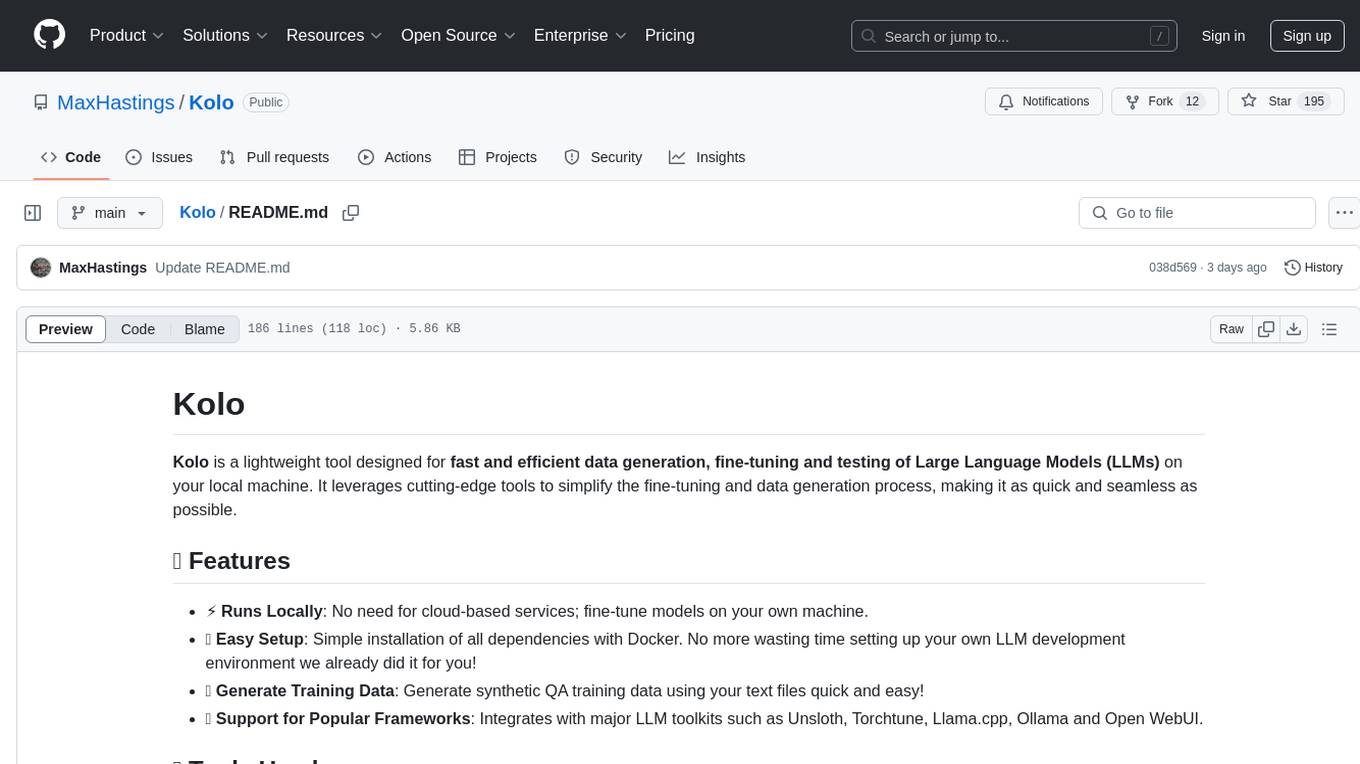
Task: Open the main branch selector dropdown
Action: pyautogui.click(x=110, y=213)
